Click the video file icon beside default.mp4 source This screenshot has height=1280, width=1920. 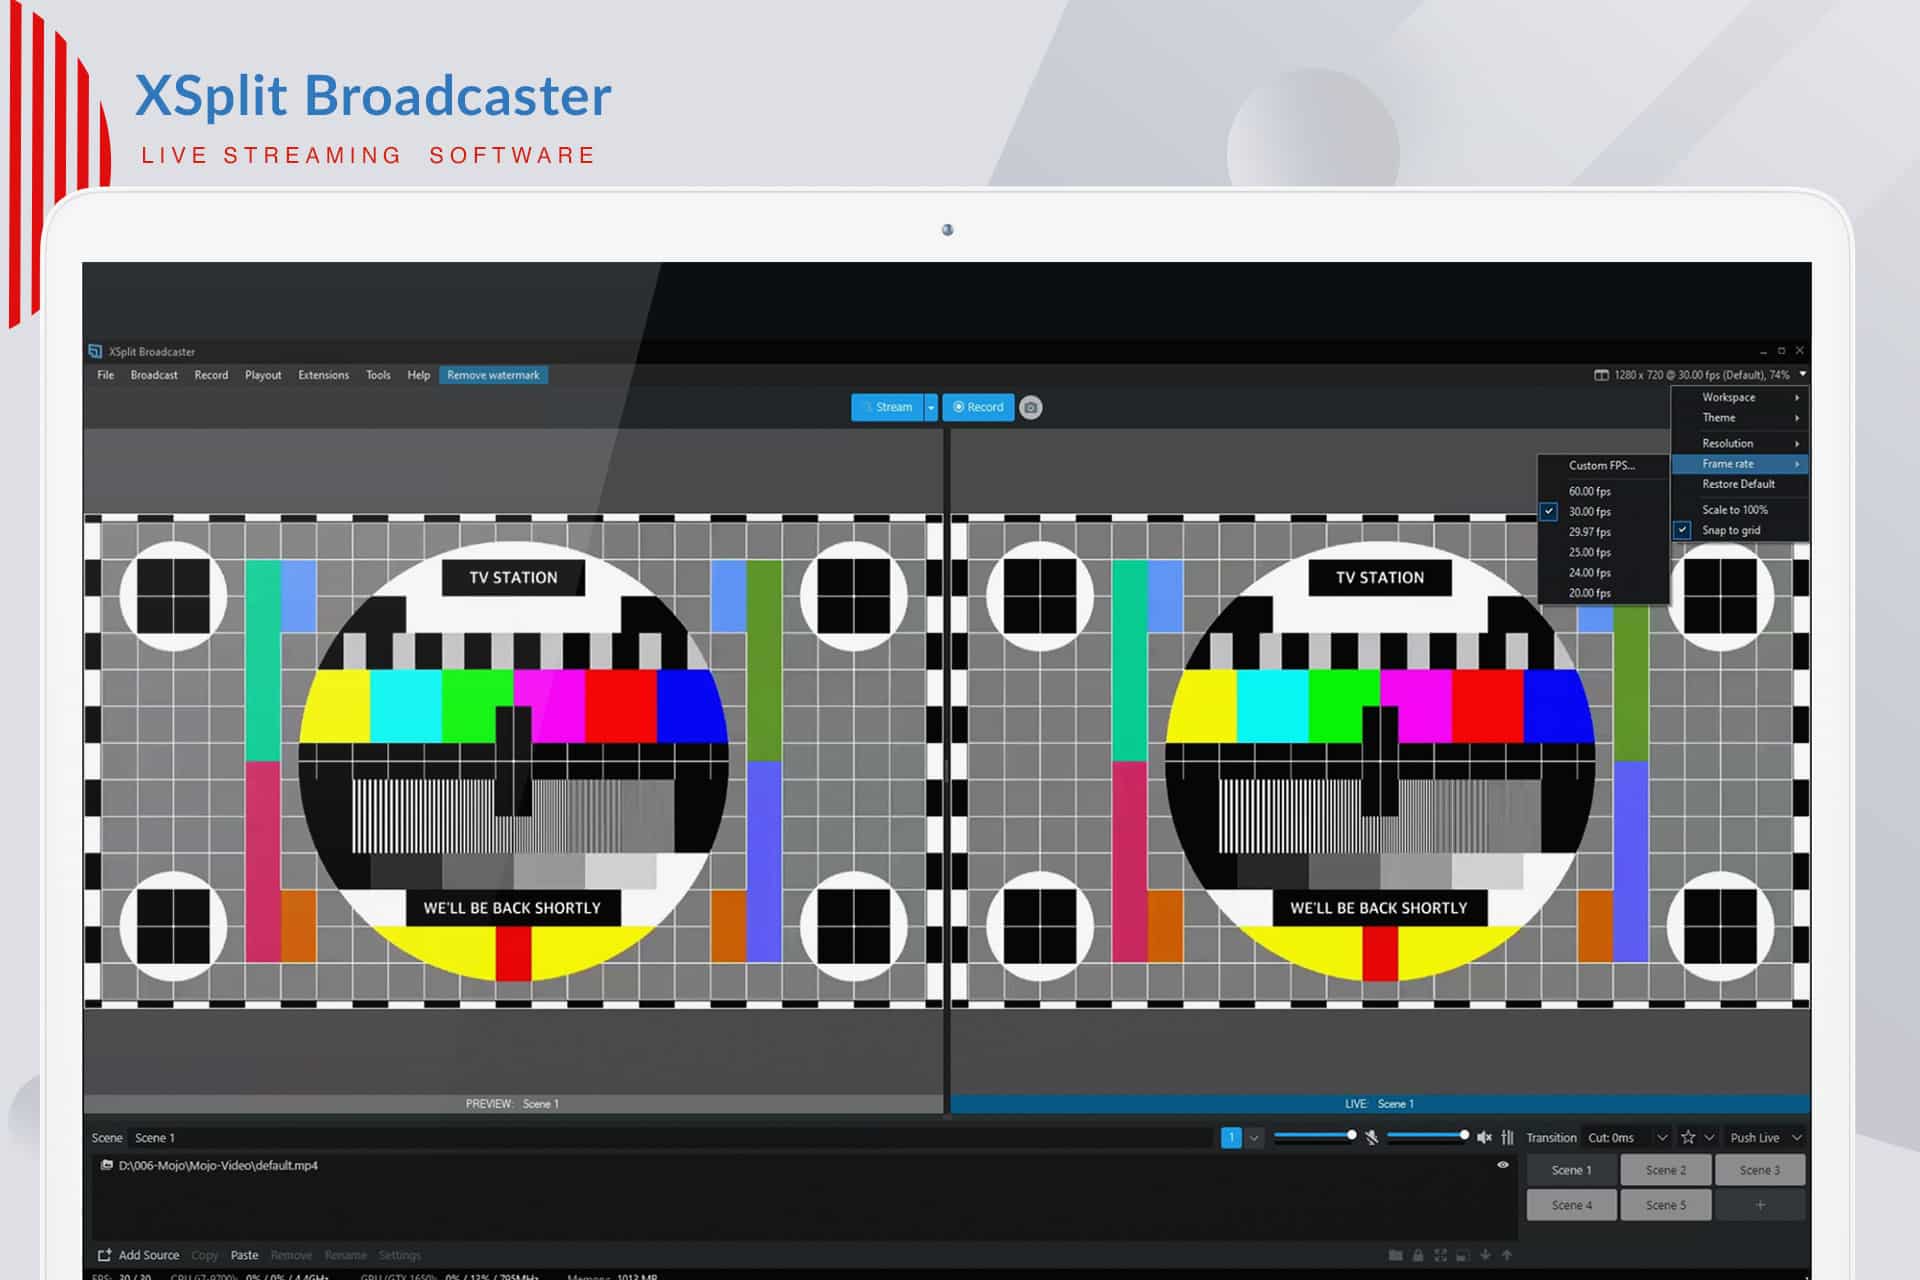coord(107,1165)
